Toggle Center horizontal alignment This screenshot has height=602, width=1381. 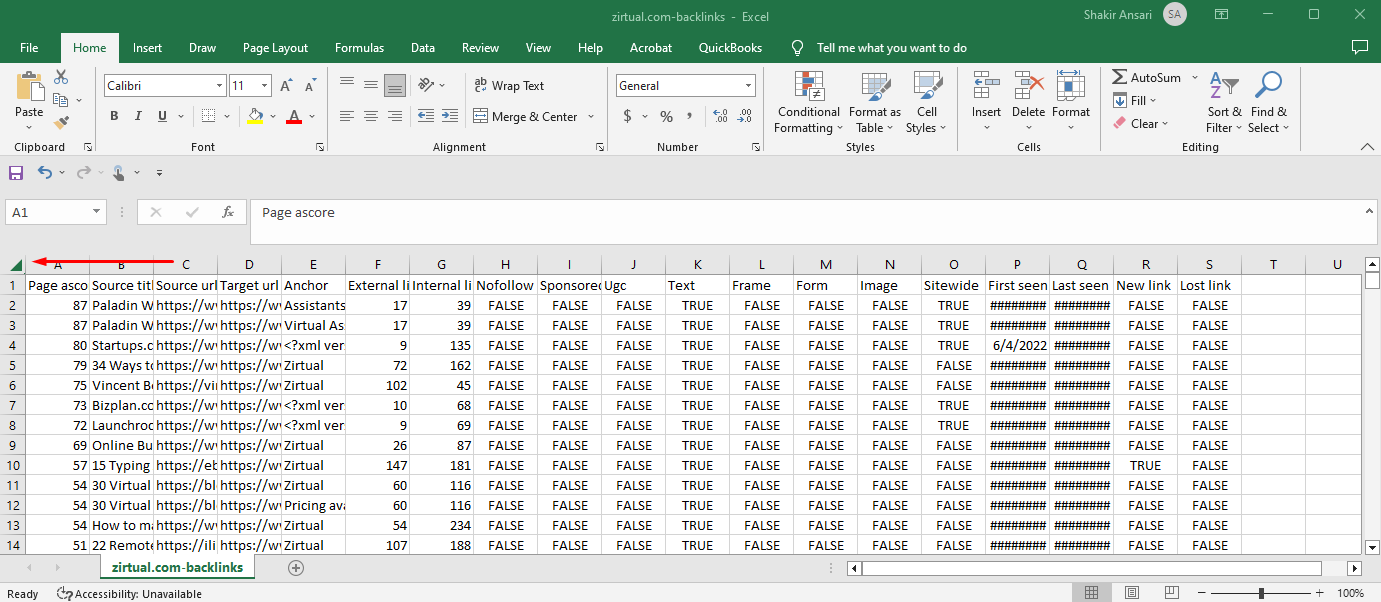(371, 116)
